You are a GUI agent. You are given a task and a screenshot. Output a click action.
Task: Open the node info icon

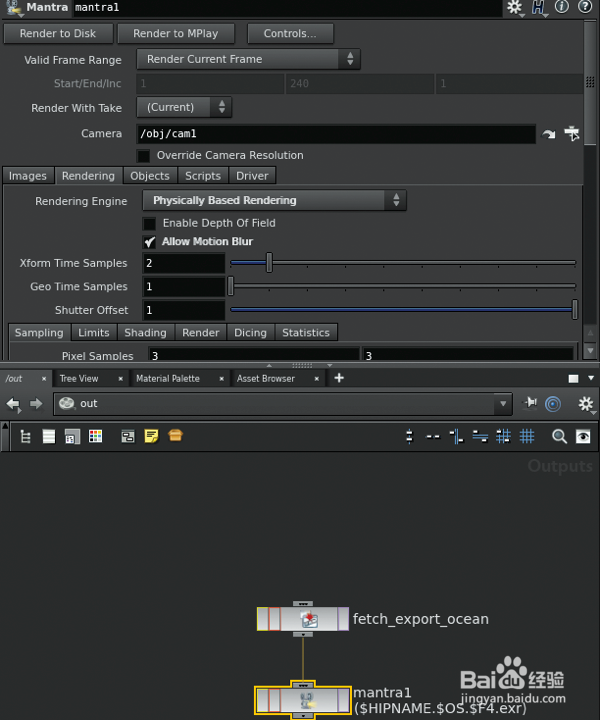click(562, 7)
